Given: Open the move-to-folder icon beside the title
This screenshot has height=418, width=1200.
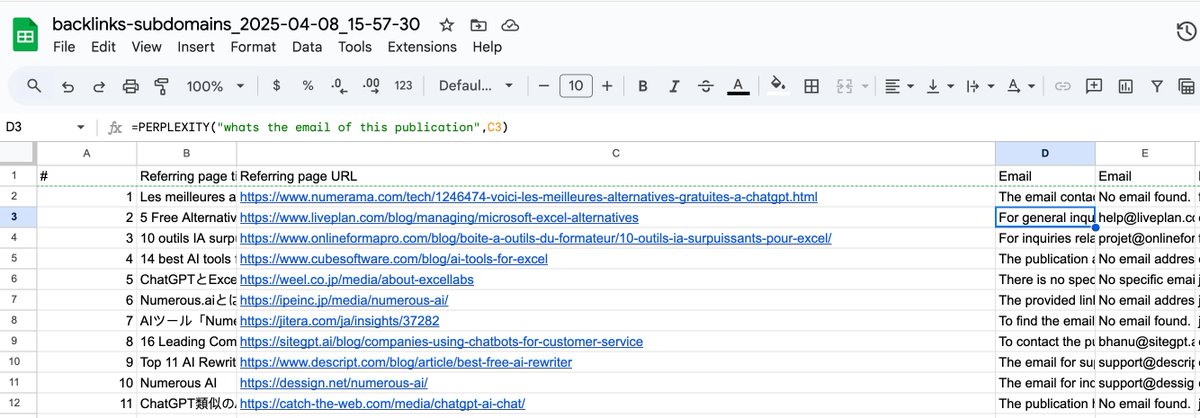Looking at the screenshot, I should [x=478, y=24].
